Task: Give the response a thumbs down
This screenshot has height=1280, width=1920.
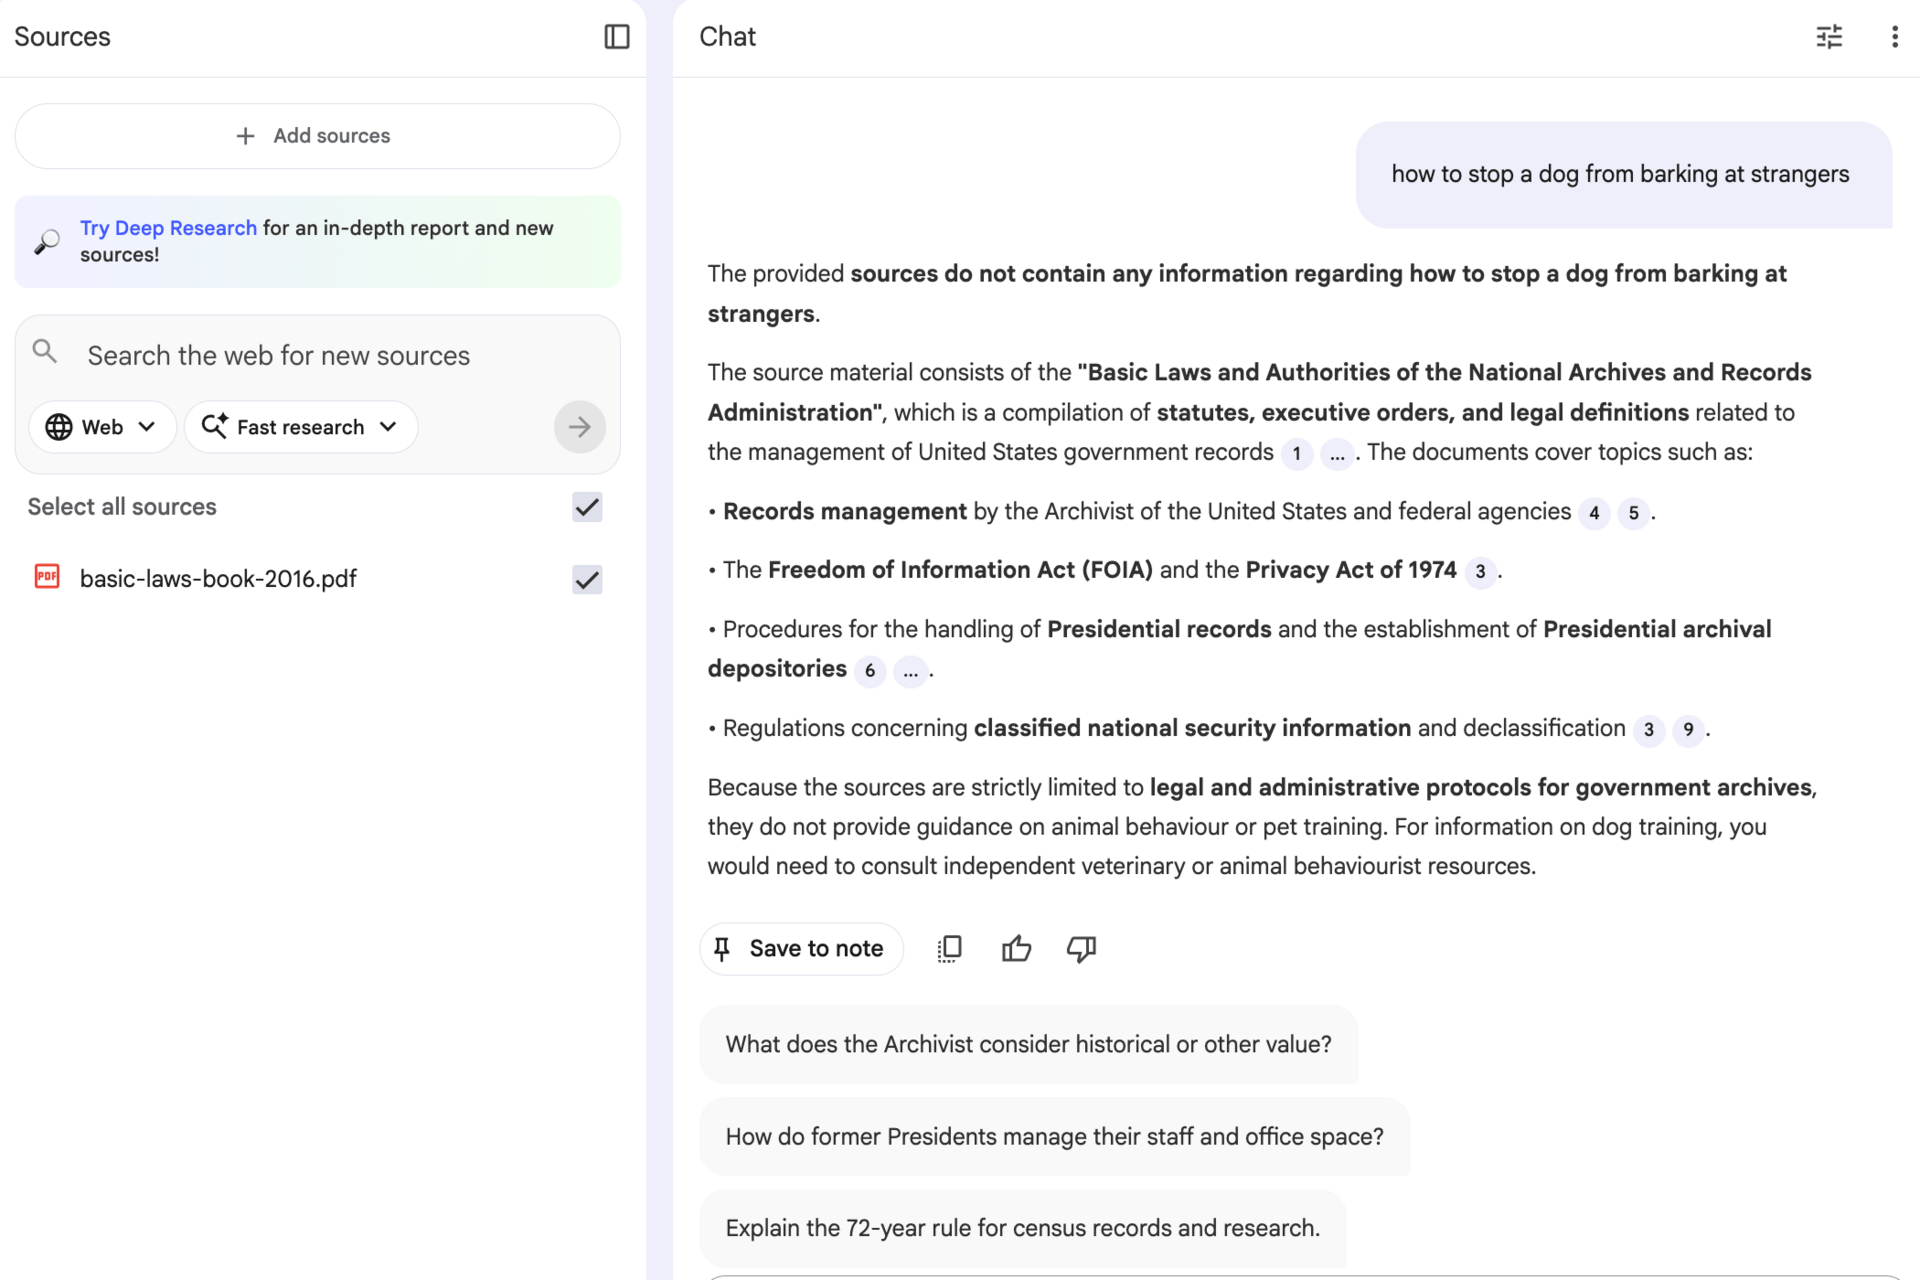Action: pos(1081,948)
